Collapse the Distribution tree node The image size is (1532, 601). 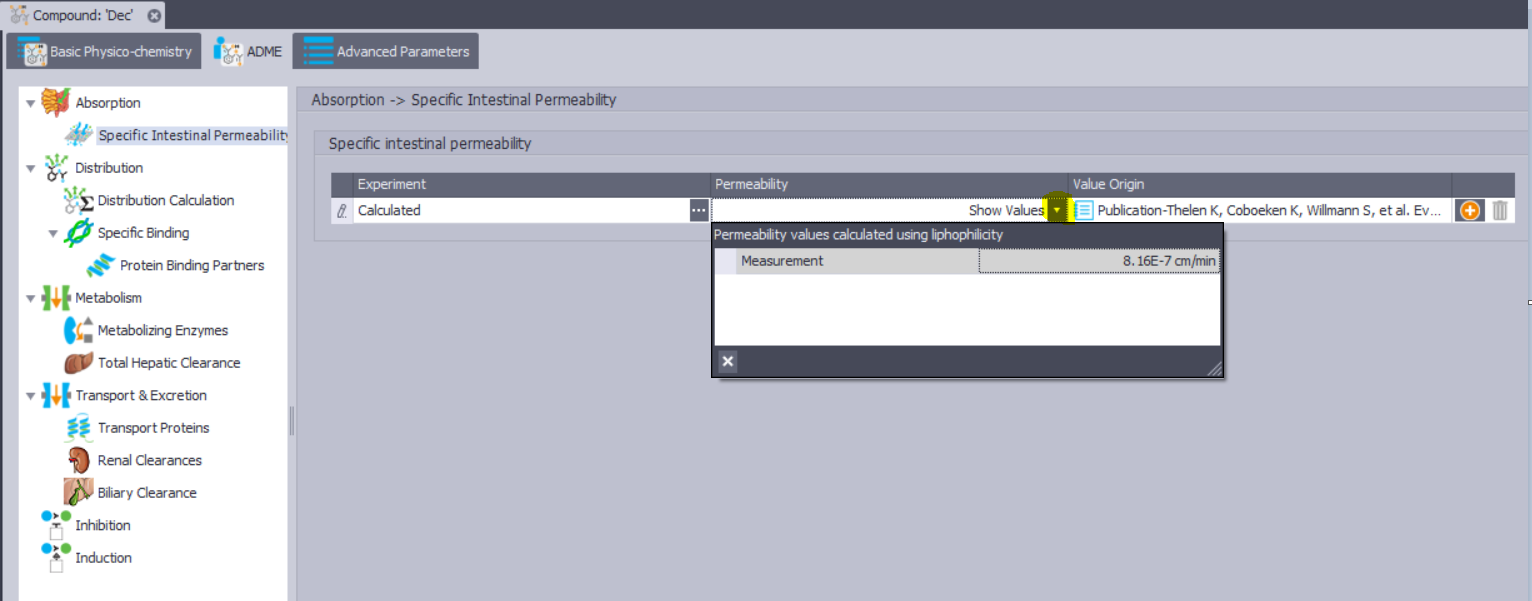pos(30,168)
